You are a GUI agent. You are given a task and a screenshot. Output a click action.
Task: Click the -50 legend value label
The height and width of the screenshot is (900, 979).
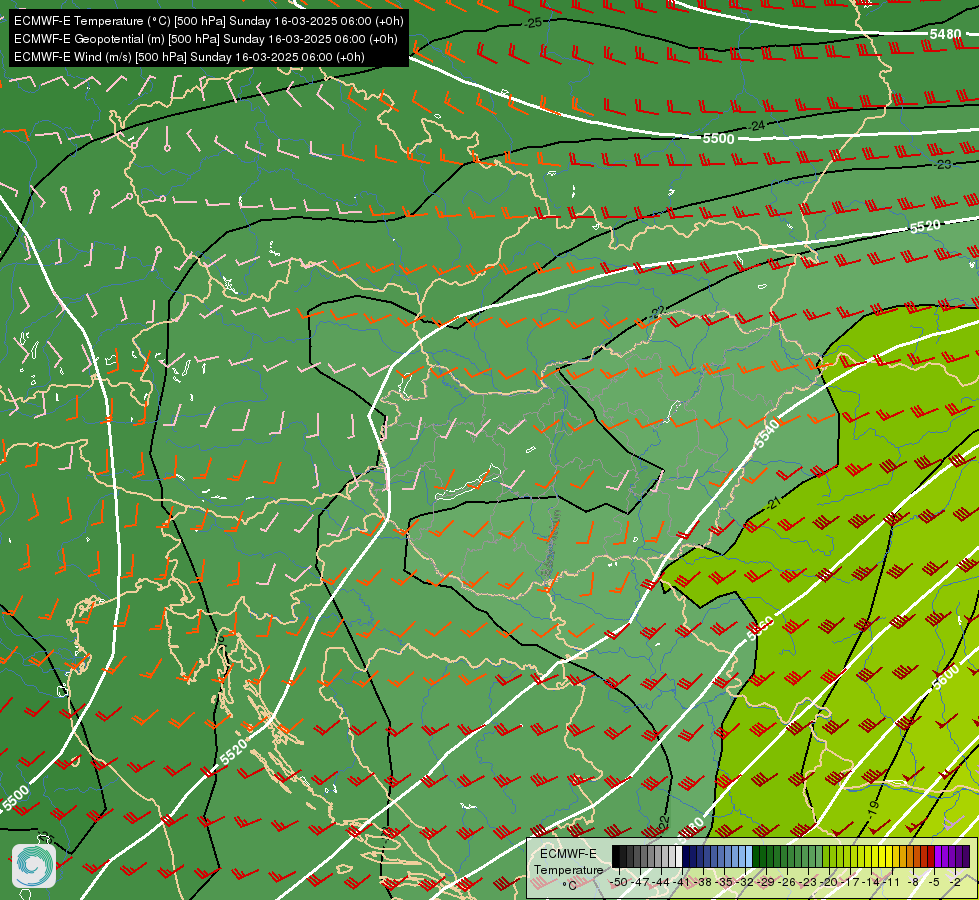coord(619,883)
